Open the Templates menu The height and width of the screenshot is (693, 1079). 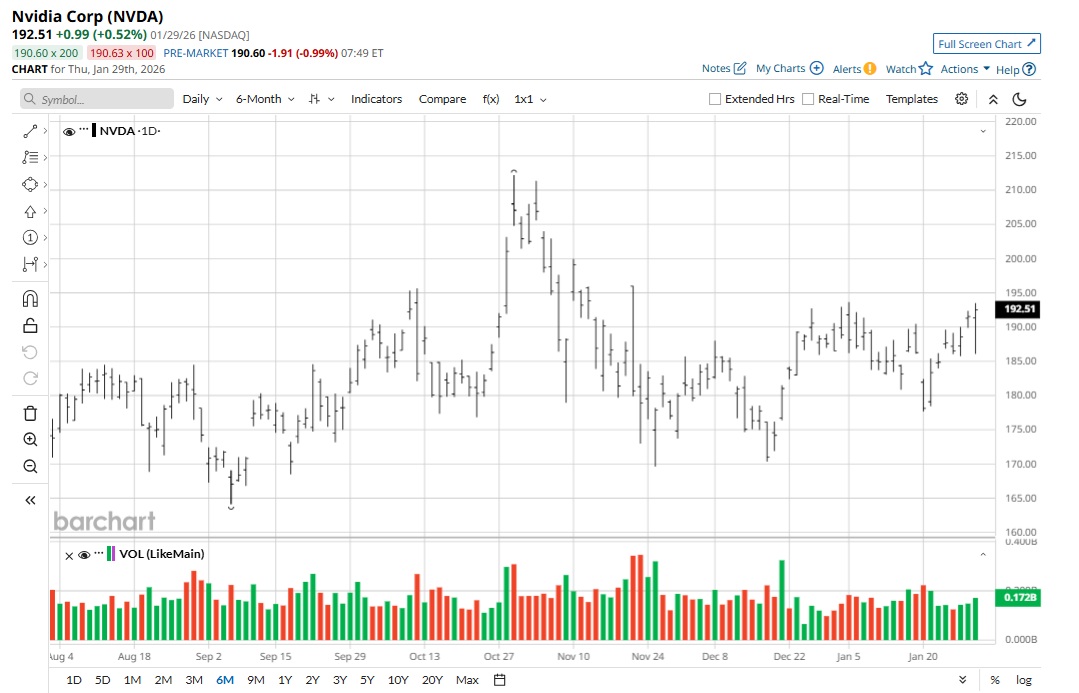click(x=912, y=99)
